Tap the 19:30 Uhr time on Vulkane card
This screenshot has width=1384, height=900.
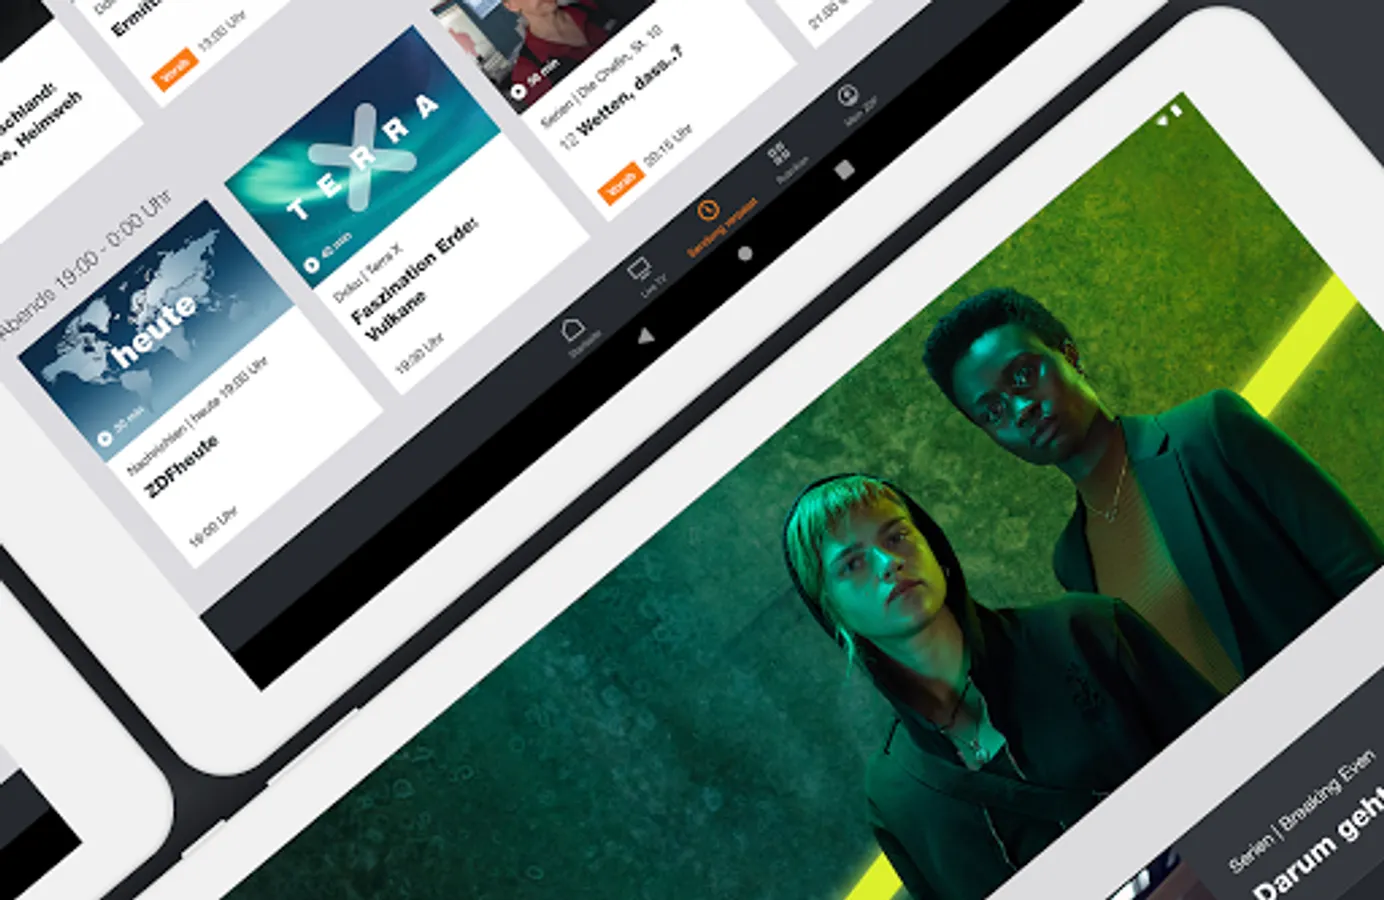pyautogui.click(x=419, y=354)
